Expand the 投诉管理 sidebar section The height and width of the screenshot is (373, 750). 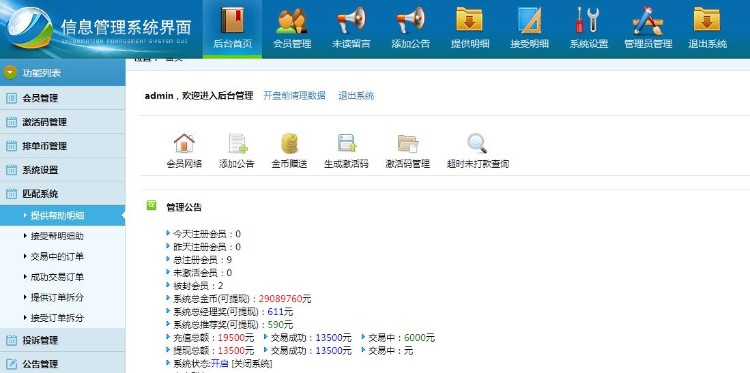point(63,340)
